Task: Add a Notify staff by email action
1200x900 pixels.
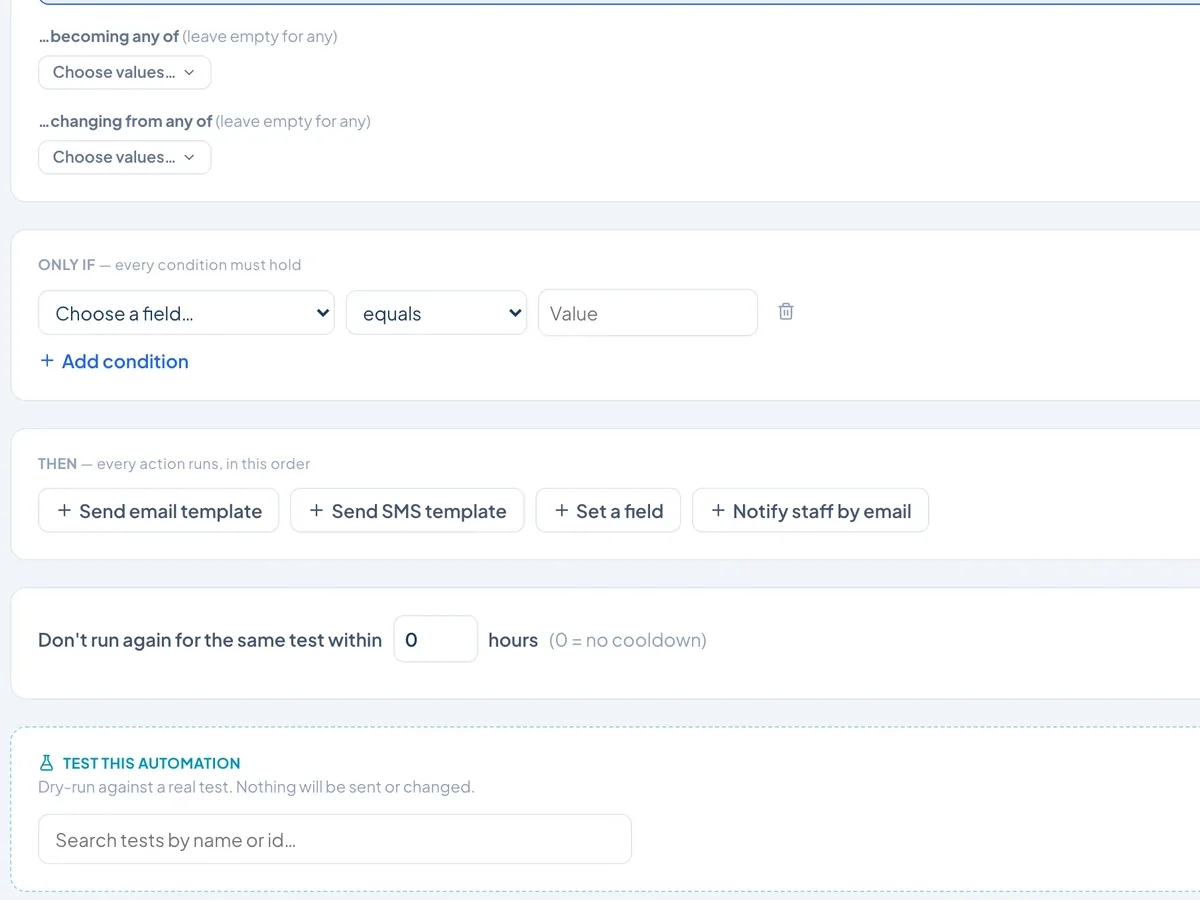Action: (x=810, y=511)
